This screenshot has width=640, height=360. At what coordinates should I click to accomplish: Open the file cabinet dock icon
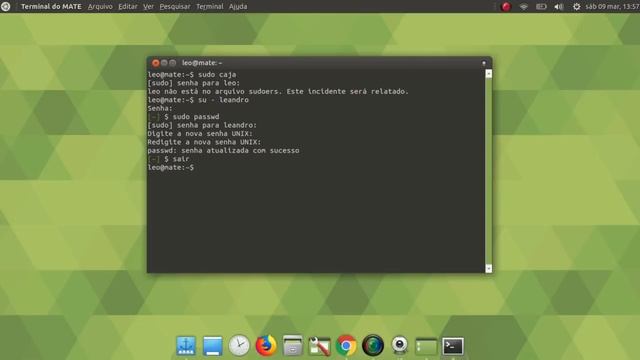[293, 346]
